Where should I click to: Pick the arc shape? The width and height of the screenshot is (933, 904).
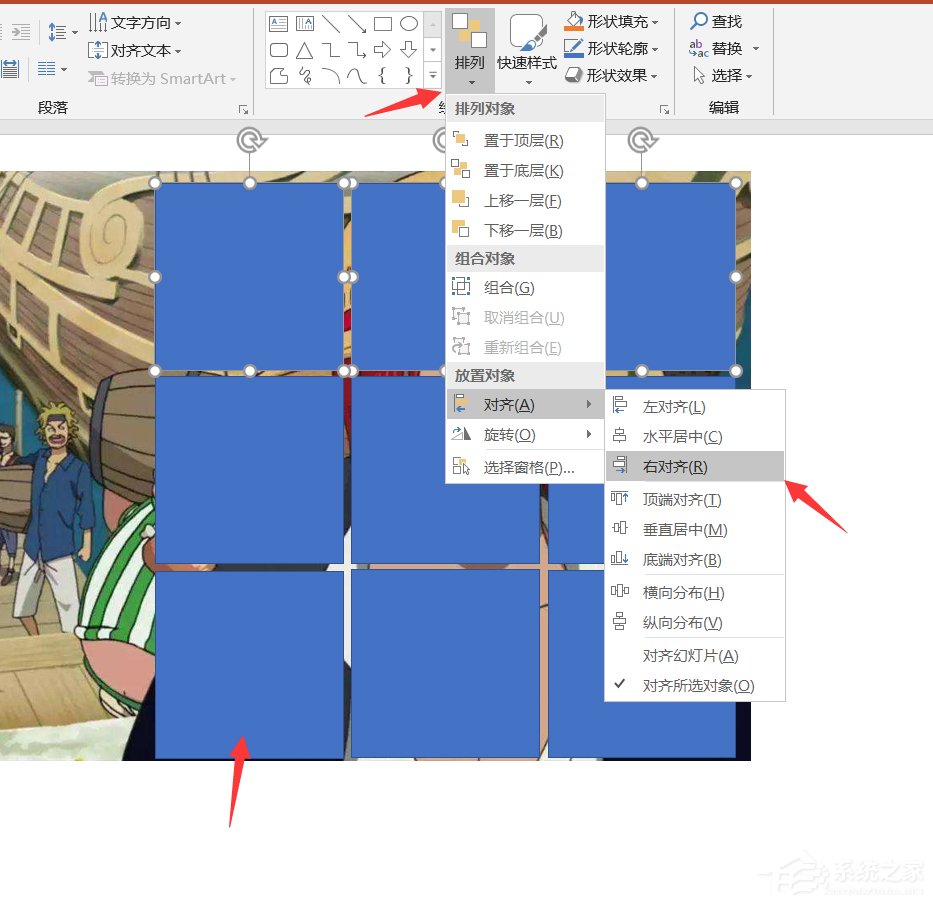tap(331, 76)
